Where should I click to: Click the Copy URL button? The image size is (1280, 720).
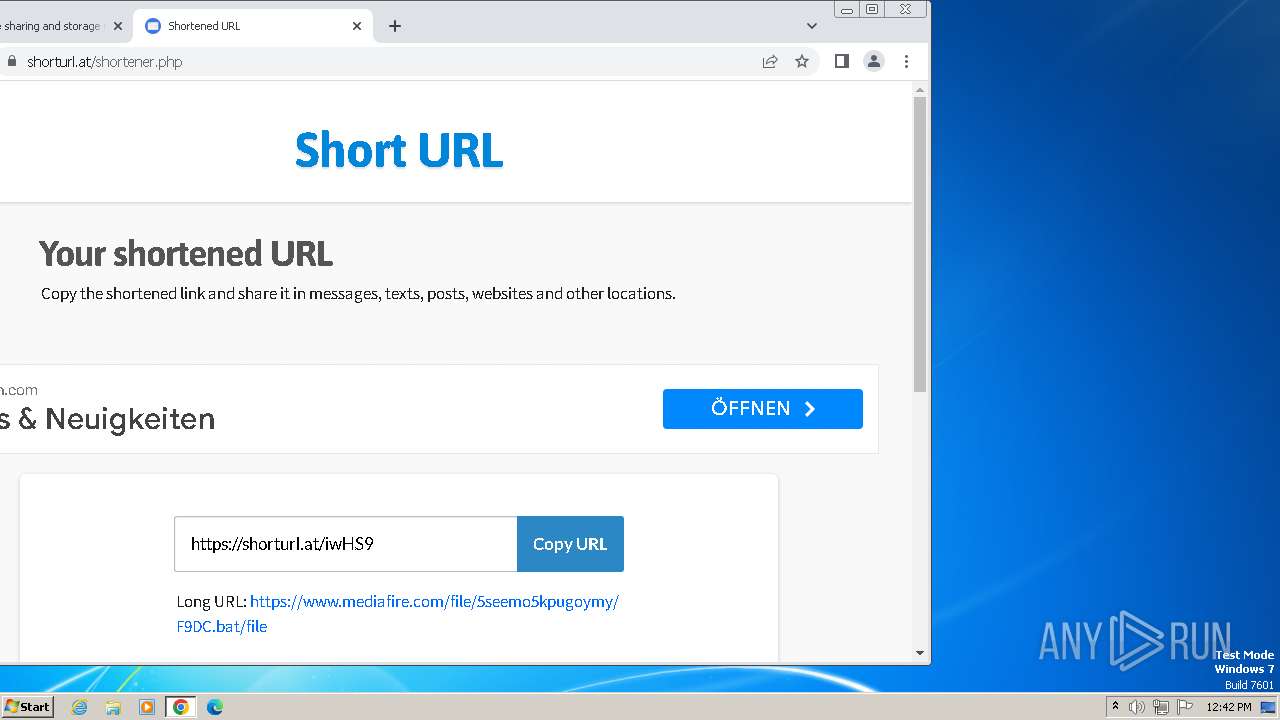[570, 544]
